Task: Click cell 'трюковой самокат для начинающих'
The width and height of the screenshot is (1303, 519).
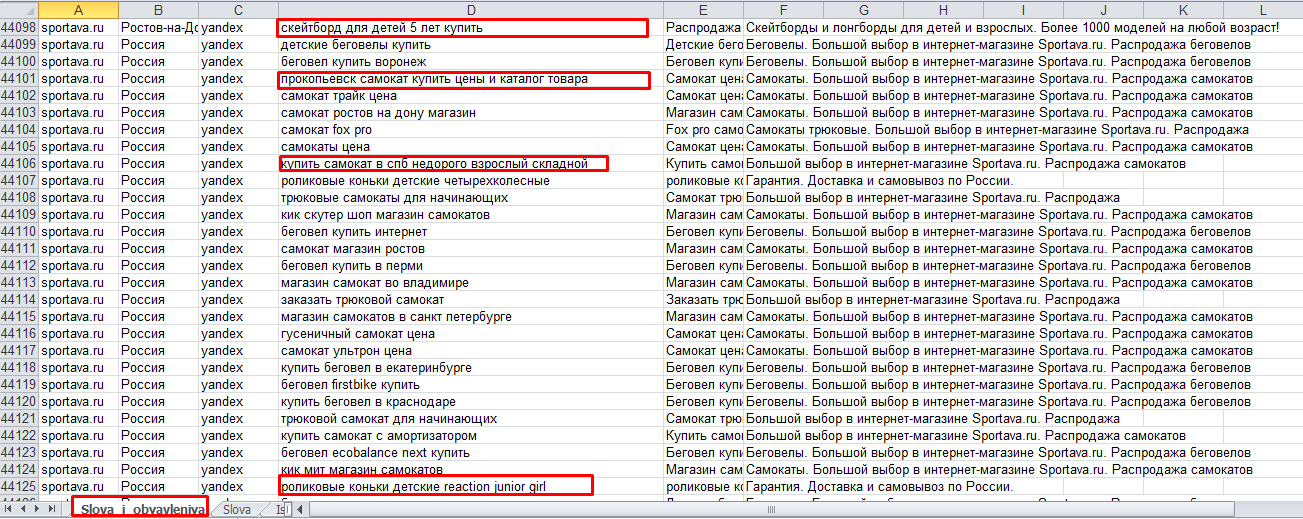Action: click(x=470, y=419)
